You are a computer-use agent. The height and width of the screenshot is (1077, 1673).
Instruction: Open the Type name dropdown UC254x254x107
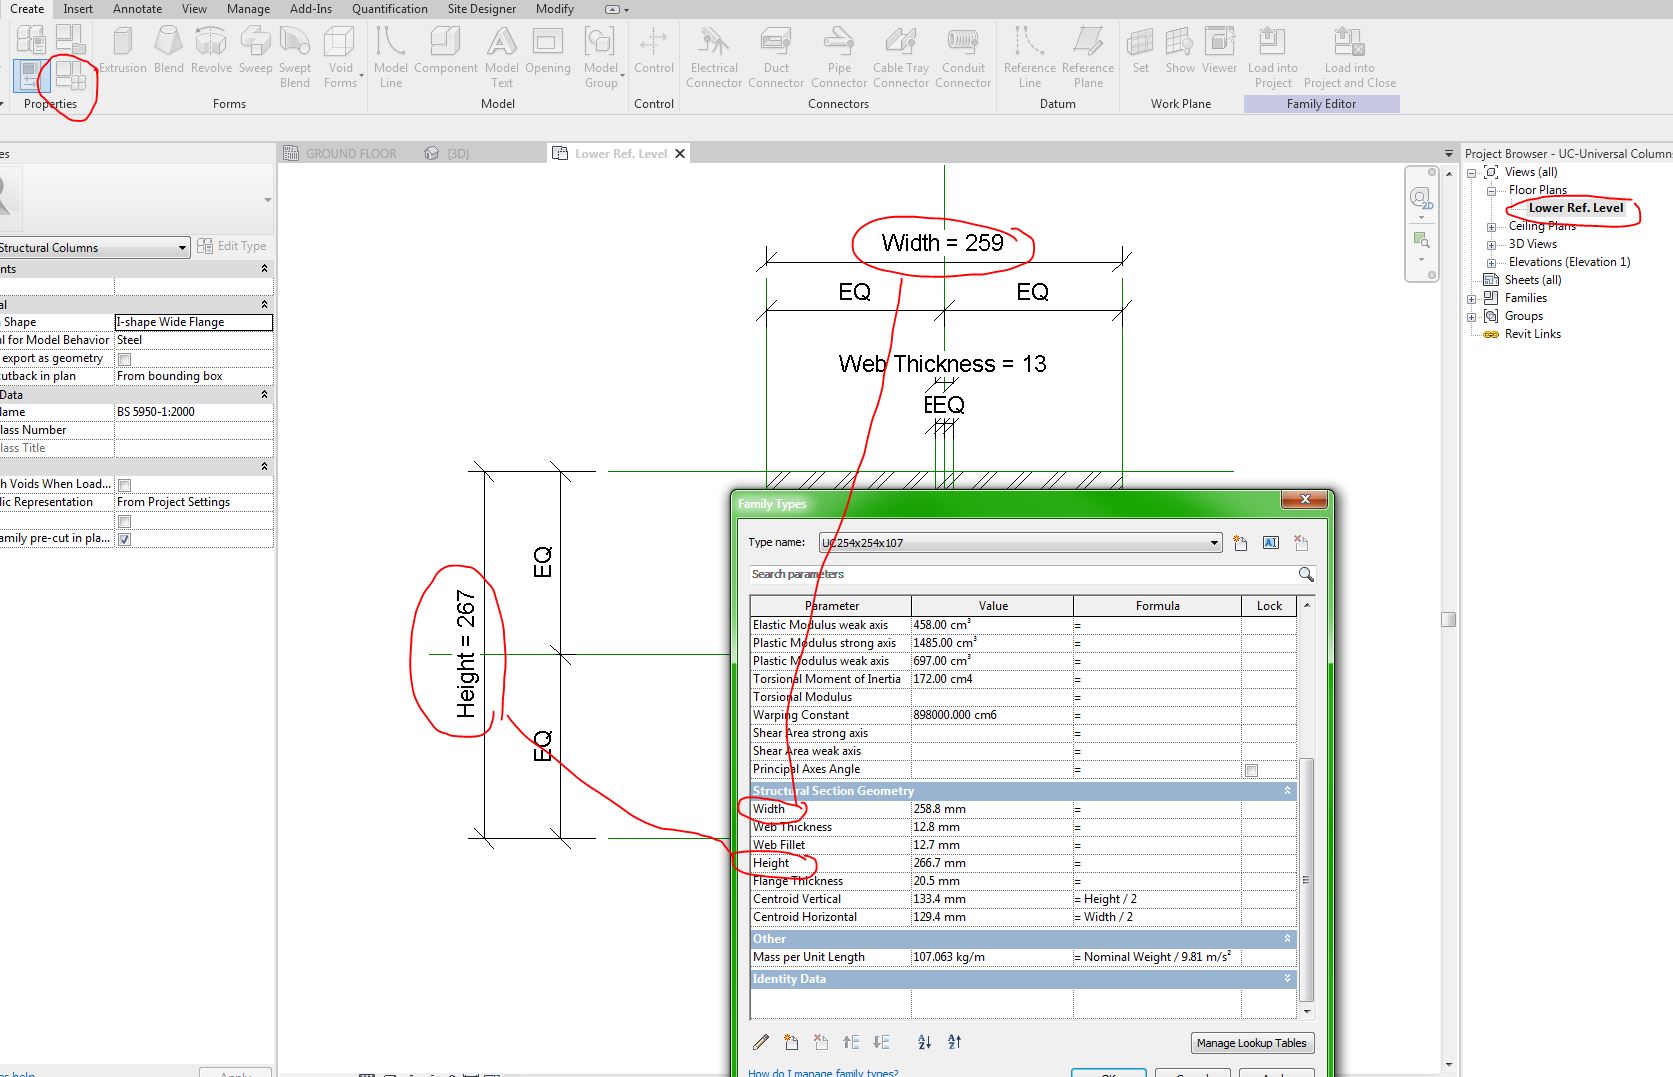(1213, 542)
